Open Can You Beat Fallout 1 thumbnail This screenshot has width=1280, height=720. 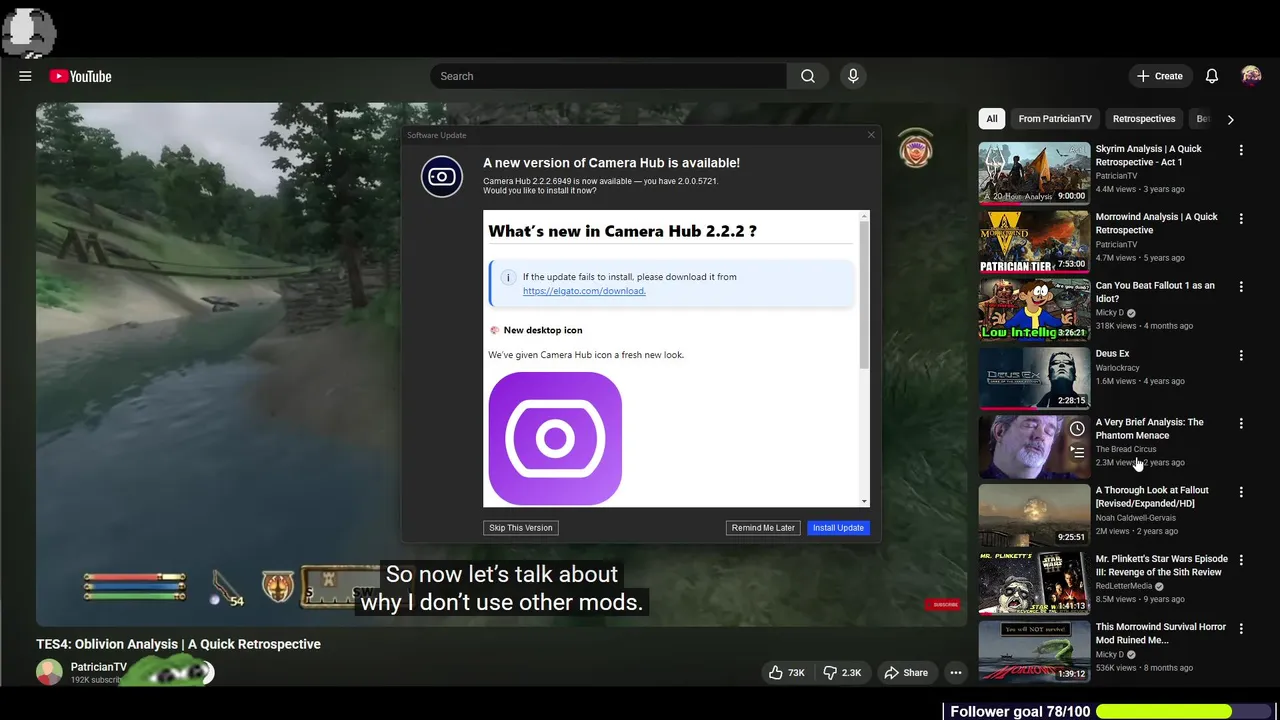tap(1034, 309)
